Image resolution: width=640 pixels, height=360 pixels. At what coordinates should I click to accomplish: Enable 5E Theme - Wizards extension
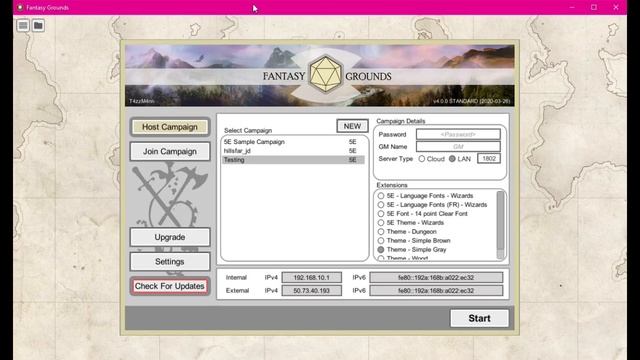381,223
